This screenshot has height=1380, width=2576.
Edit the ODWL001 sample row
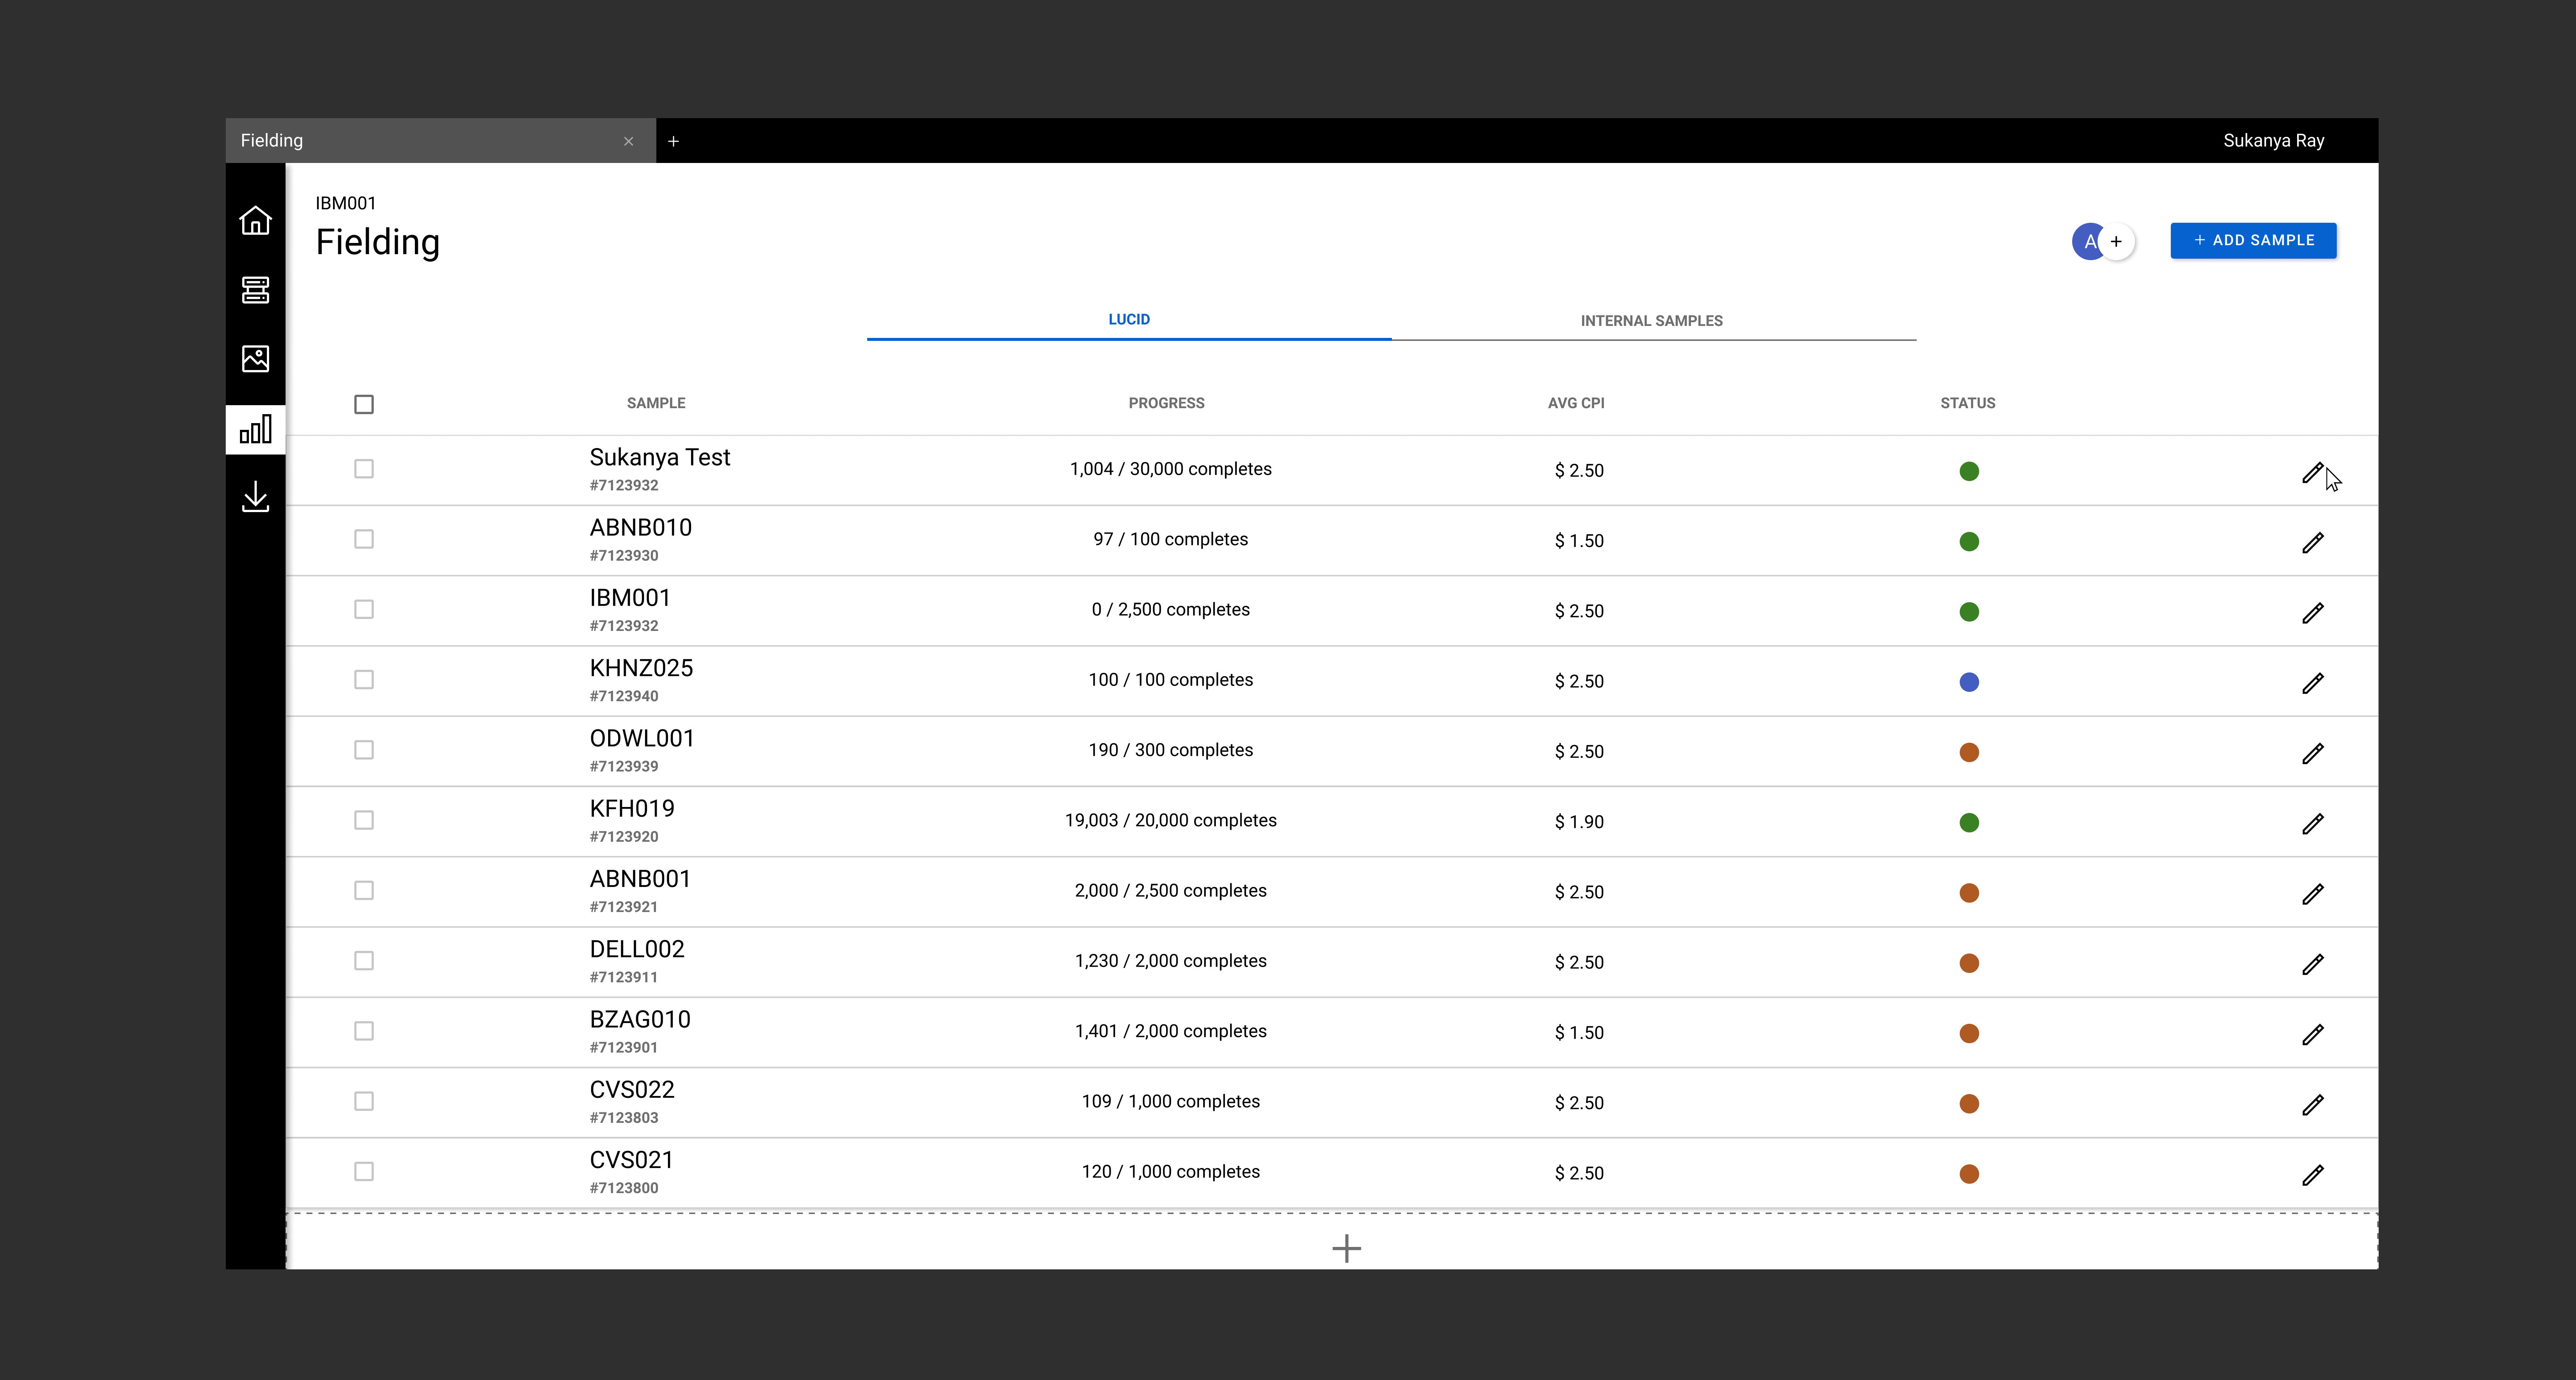[x=2312, y=753]
